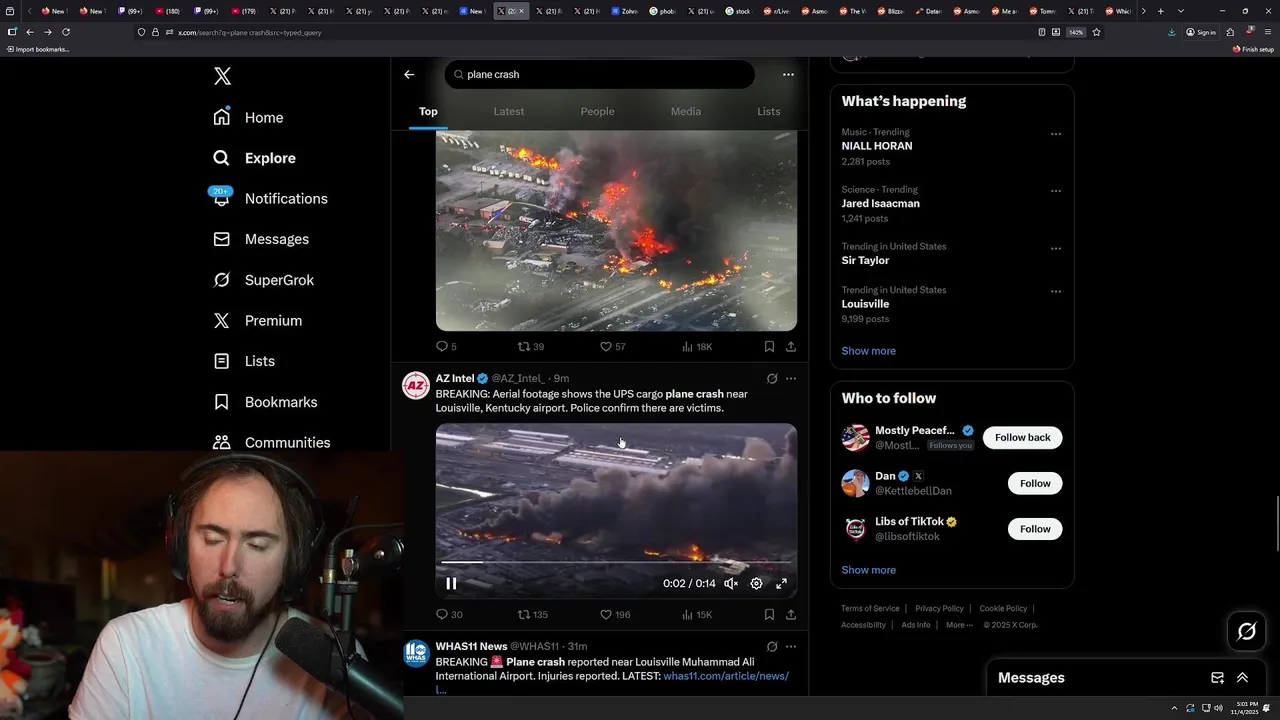Follow back Mostly Peaceful account
Viewport: 1280px width, 720px height.
(1022, 437)
